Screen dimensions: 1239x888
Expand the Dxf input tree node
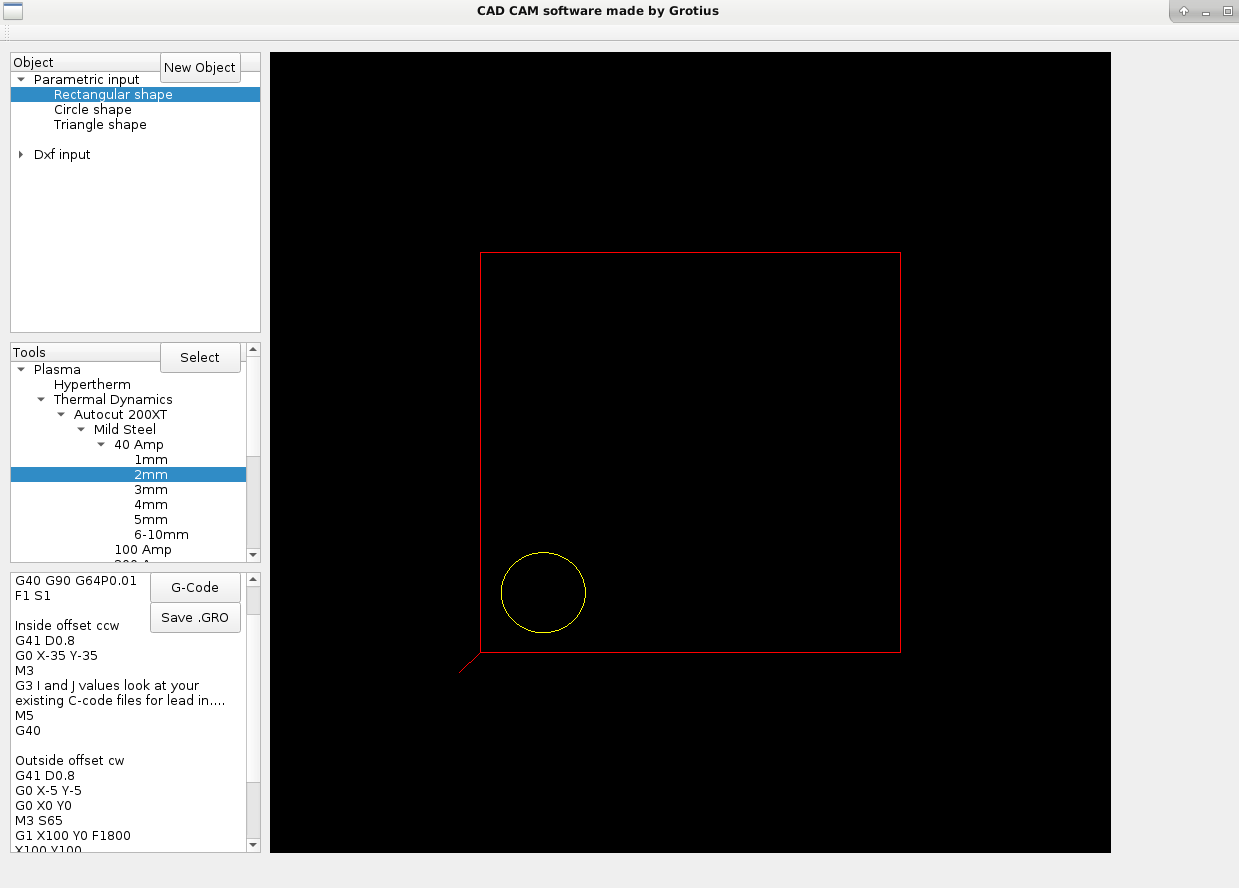click(x=21, y=154)
